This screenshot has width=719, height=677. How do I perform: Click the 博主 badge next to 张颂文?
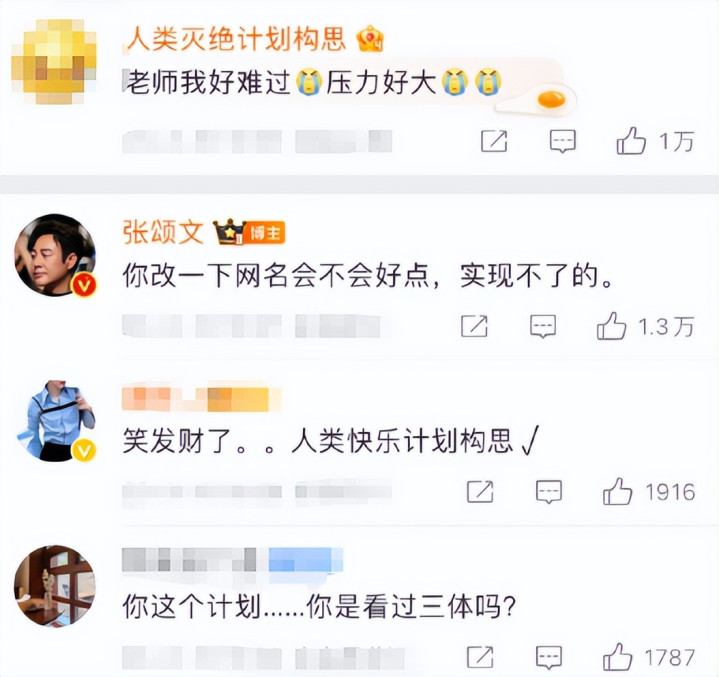tap(265, 233)
